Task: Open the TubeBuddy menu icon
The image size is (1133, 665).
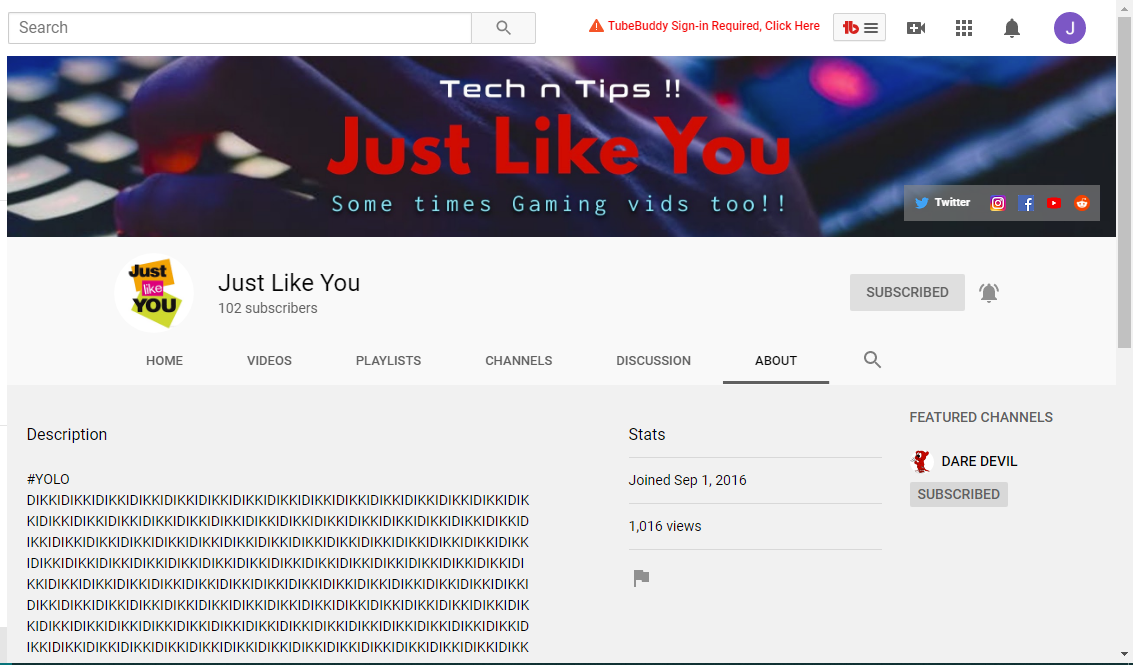Action: click(x=859, y=28)
